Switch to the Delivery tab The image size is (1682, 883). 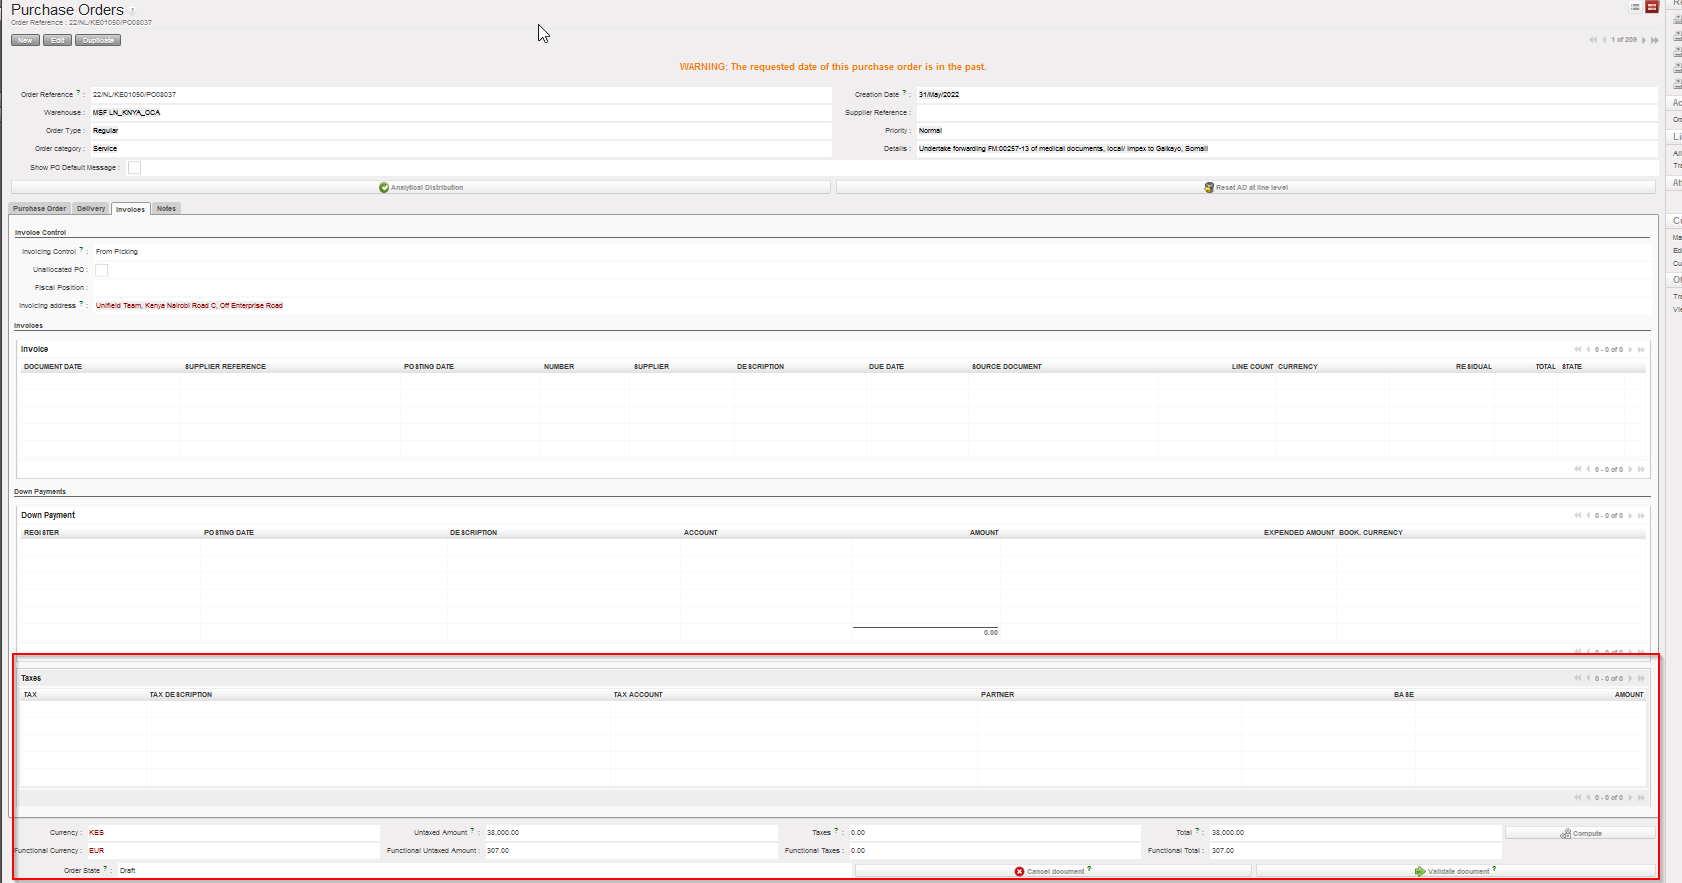[x=91, y=209]
